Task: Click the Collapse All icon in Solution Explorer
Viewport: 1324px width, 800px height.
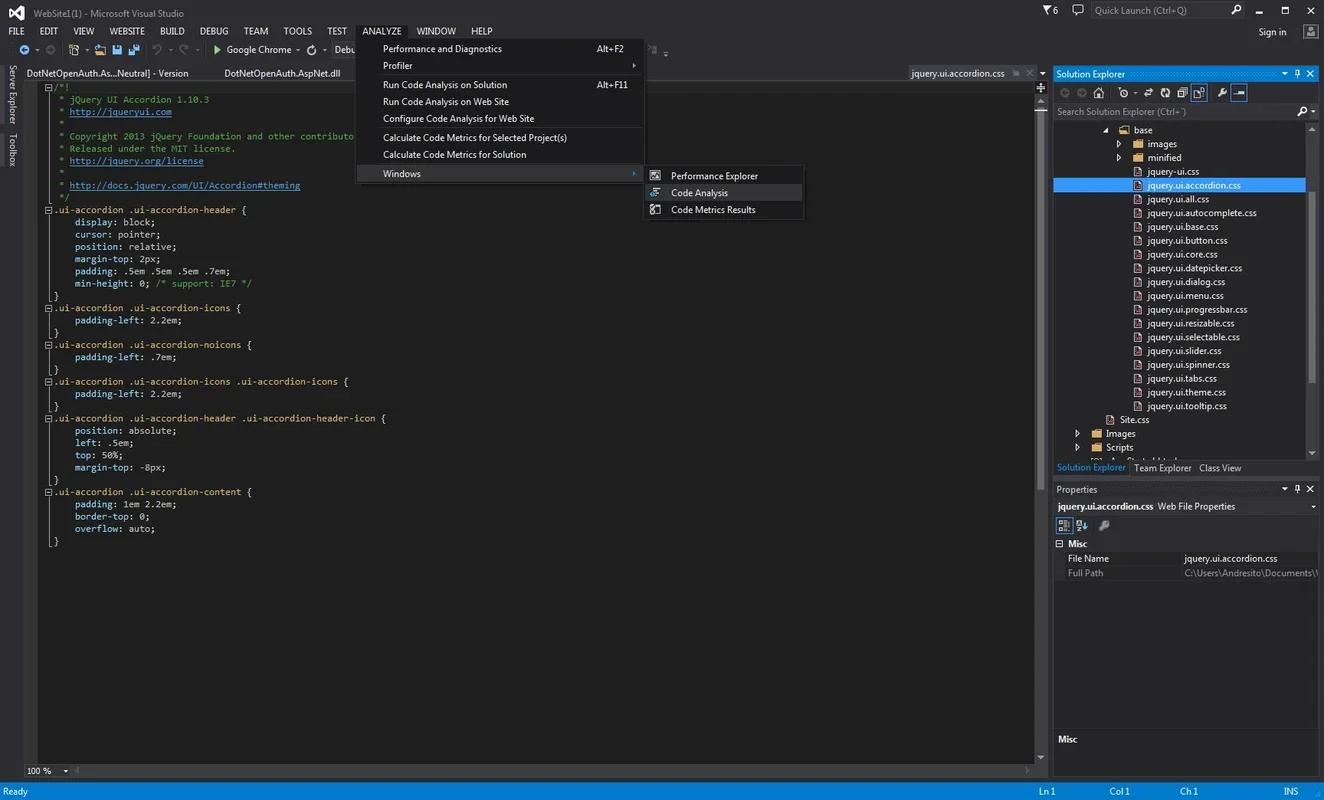Action: click(x=1182, y=93)
